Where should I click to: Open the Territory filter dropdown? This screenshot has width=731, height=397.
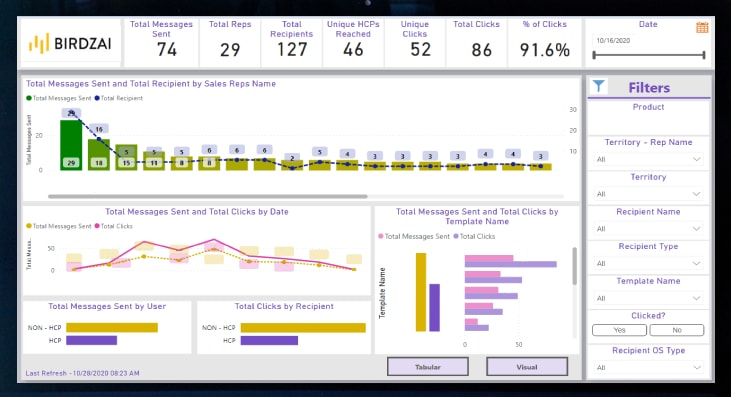click(648, 194)
